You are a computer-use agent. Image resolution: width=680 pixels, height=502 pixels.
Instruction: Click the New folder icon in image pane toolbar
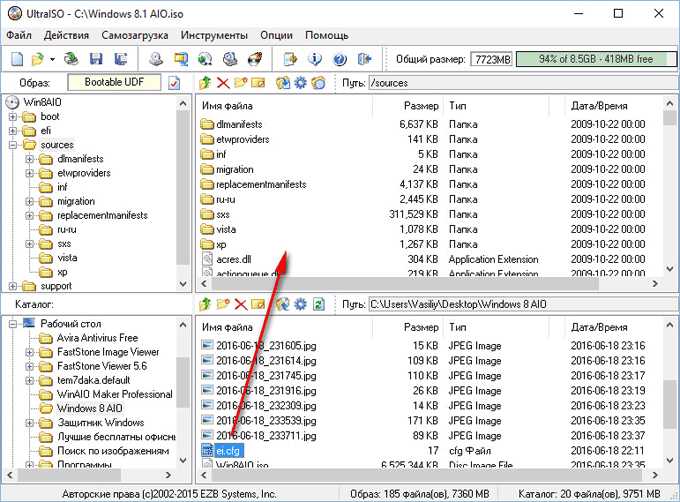click(x=241, y=83)
